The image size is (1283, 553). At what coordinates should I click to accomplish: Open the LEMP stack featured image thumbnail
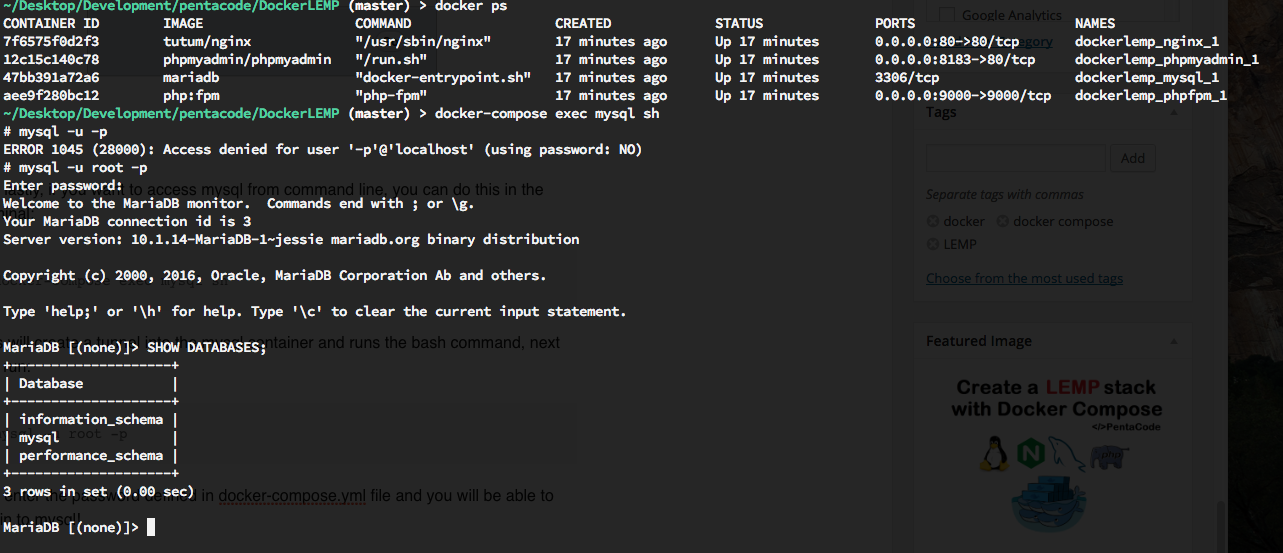point(1056,456)
